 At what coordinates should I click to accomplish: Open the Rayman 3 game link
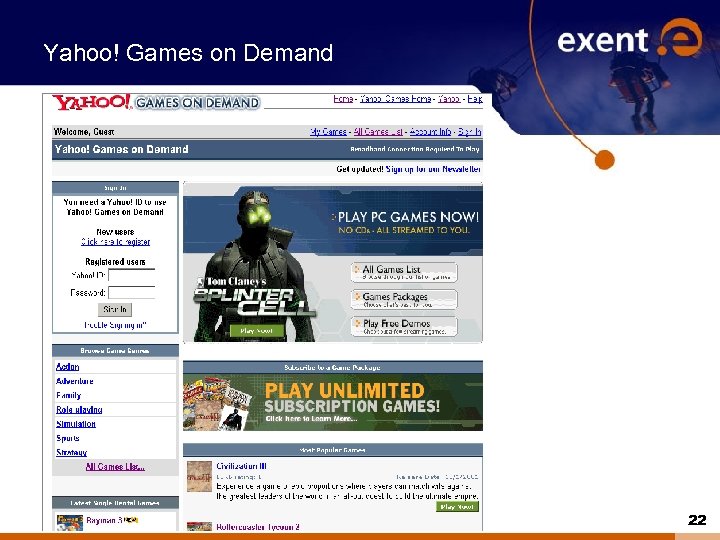coord(104,520)
